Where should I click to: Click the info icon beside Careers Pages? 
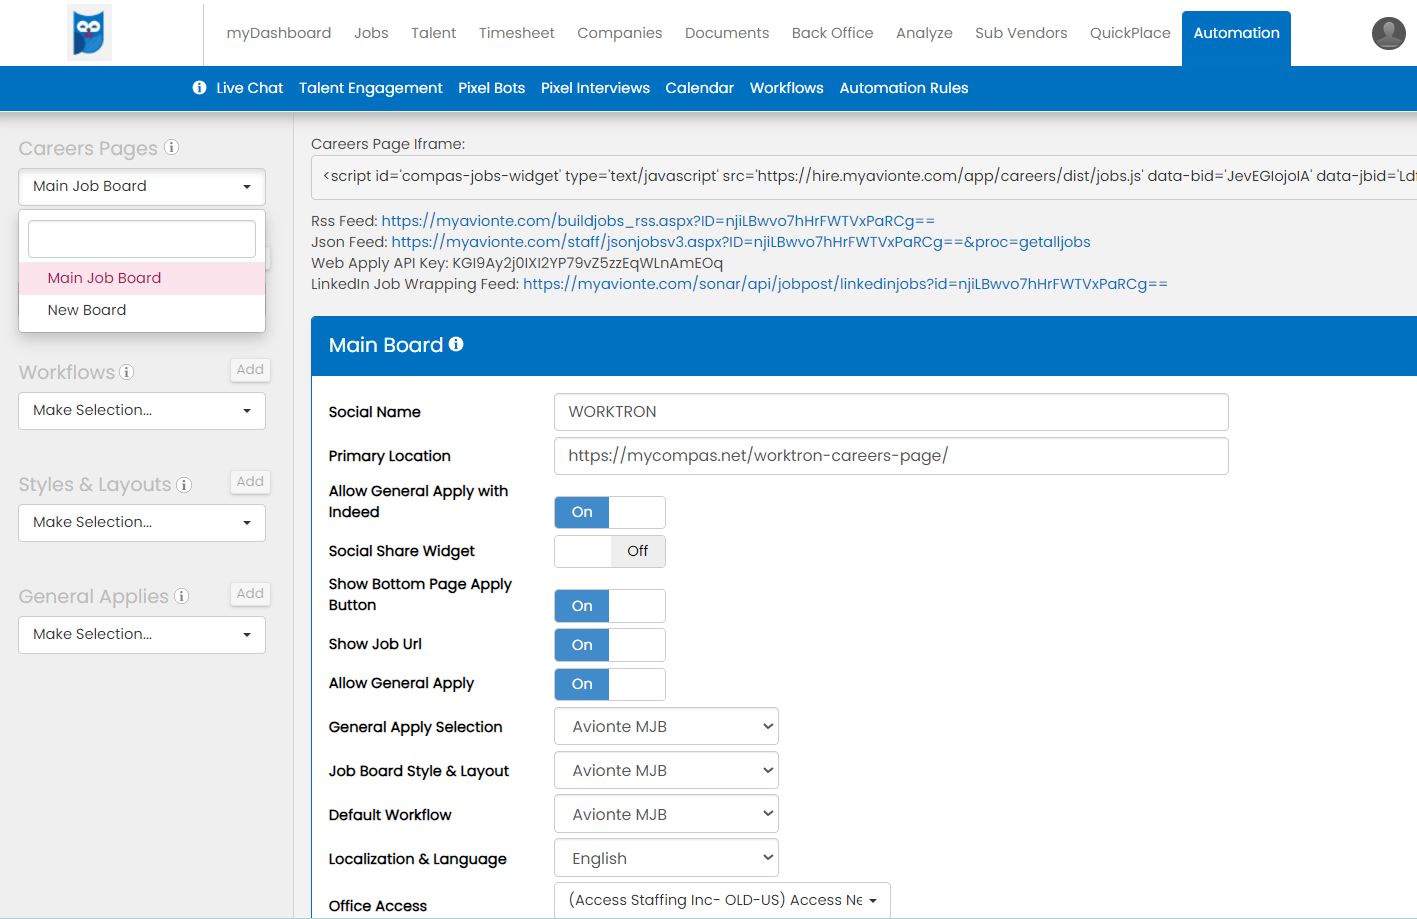coord(172,148)
